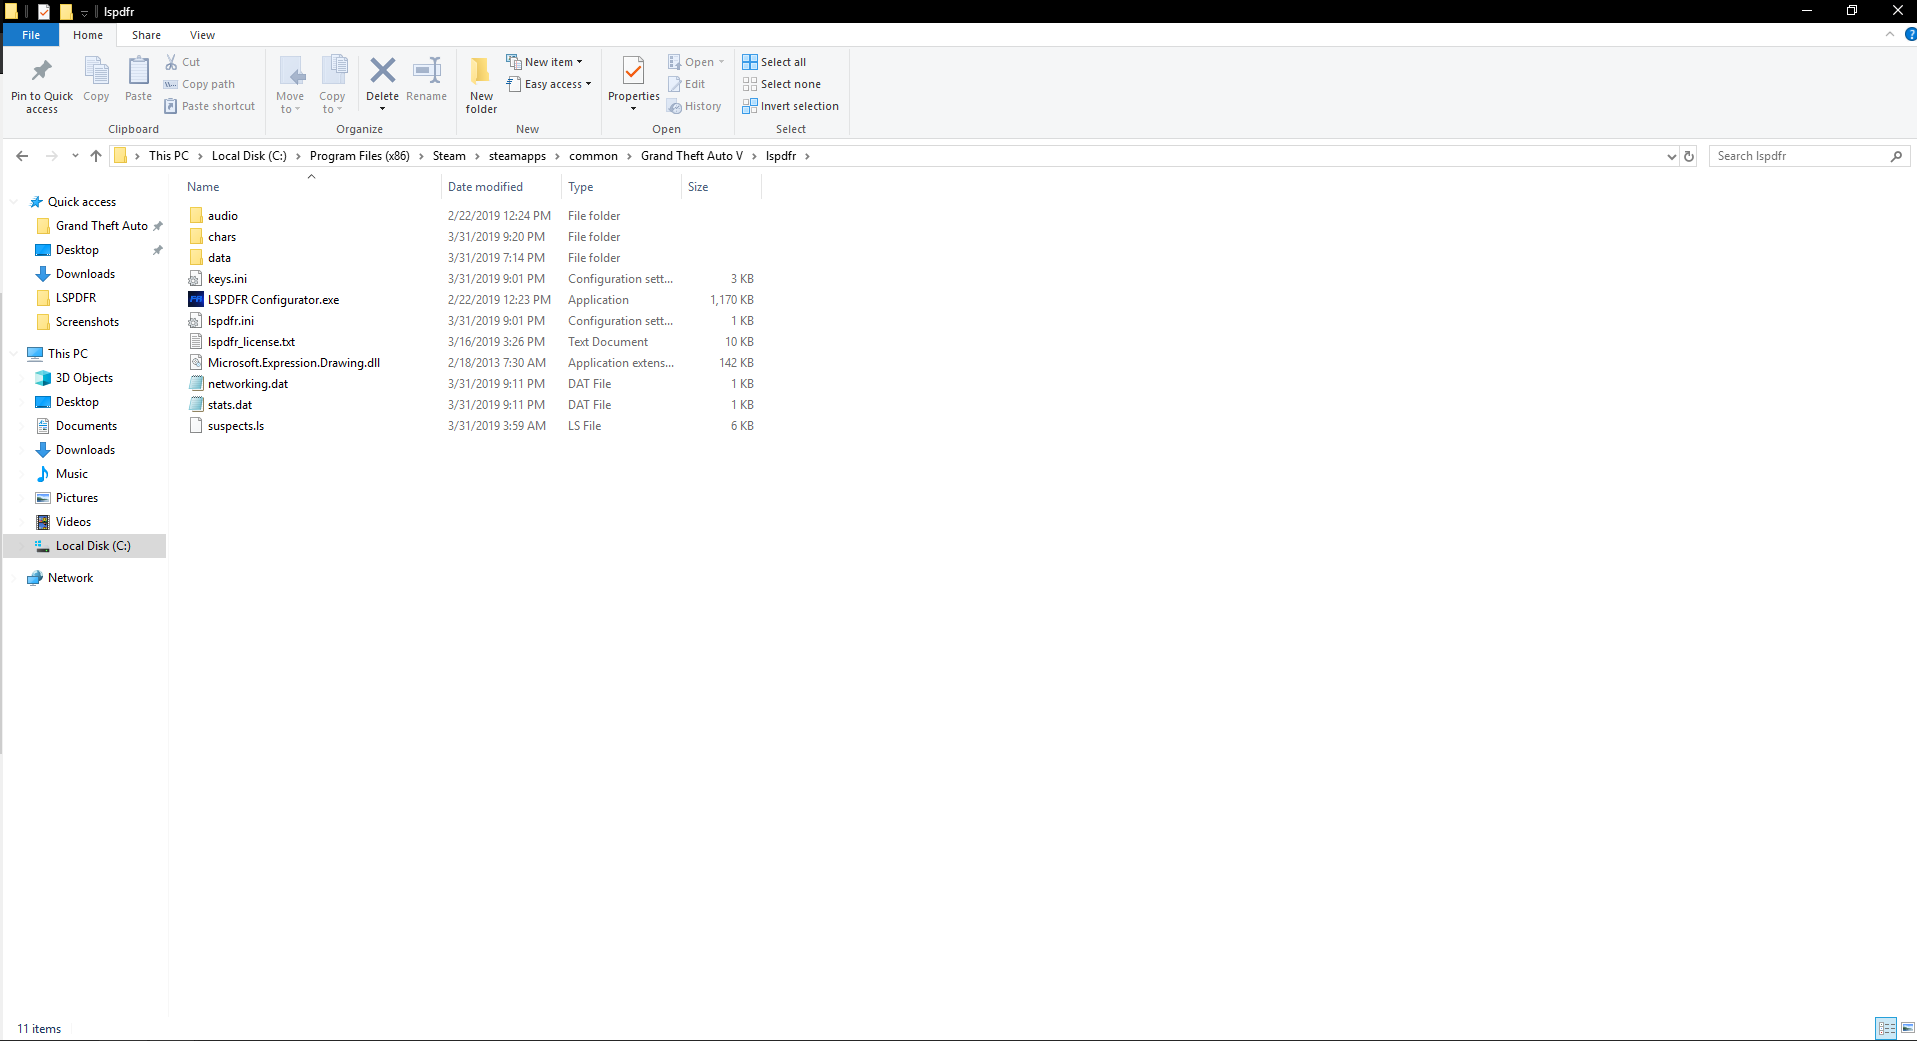Switch to Details view icon in status bar
This screenshot has height=1041, width=1917.
pos(1886,1028)
